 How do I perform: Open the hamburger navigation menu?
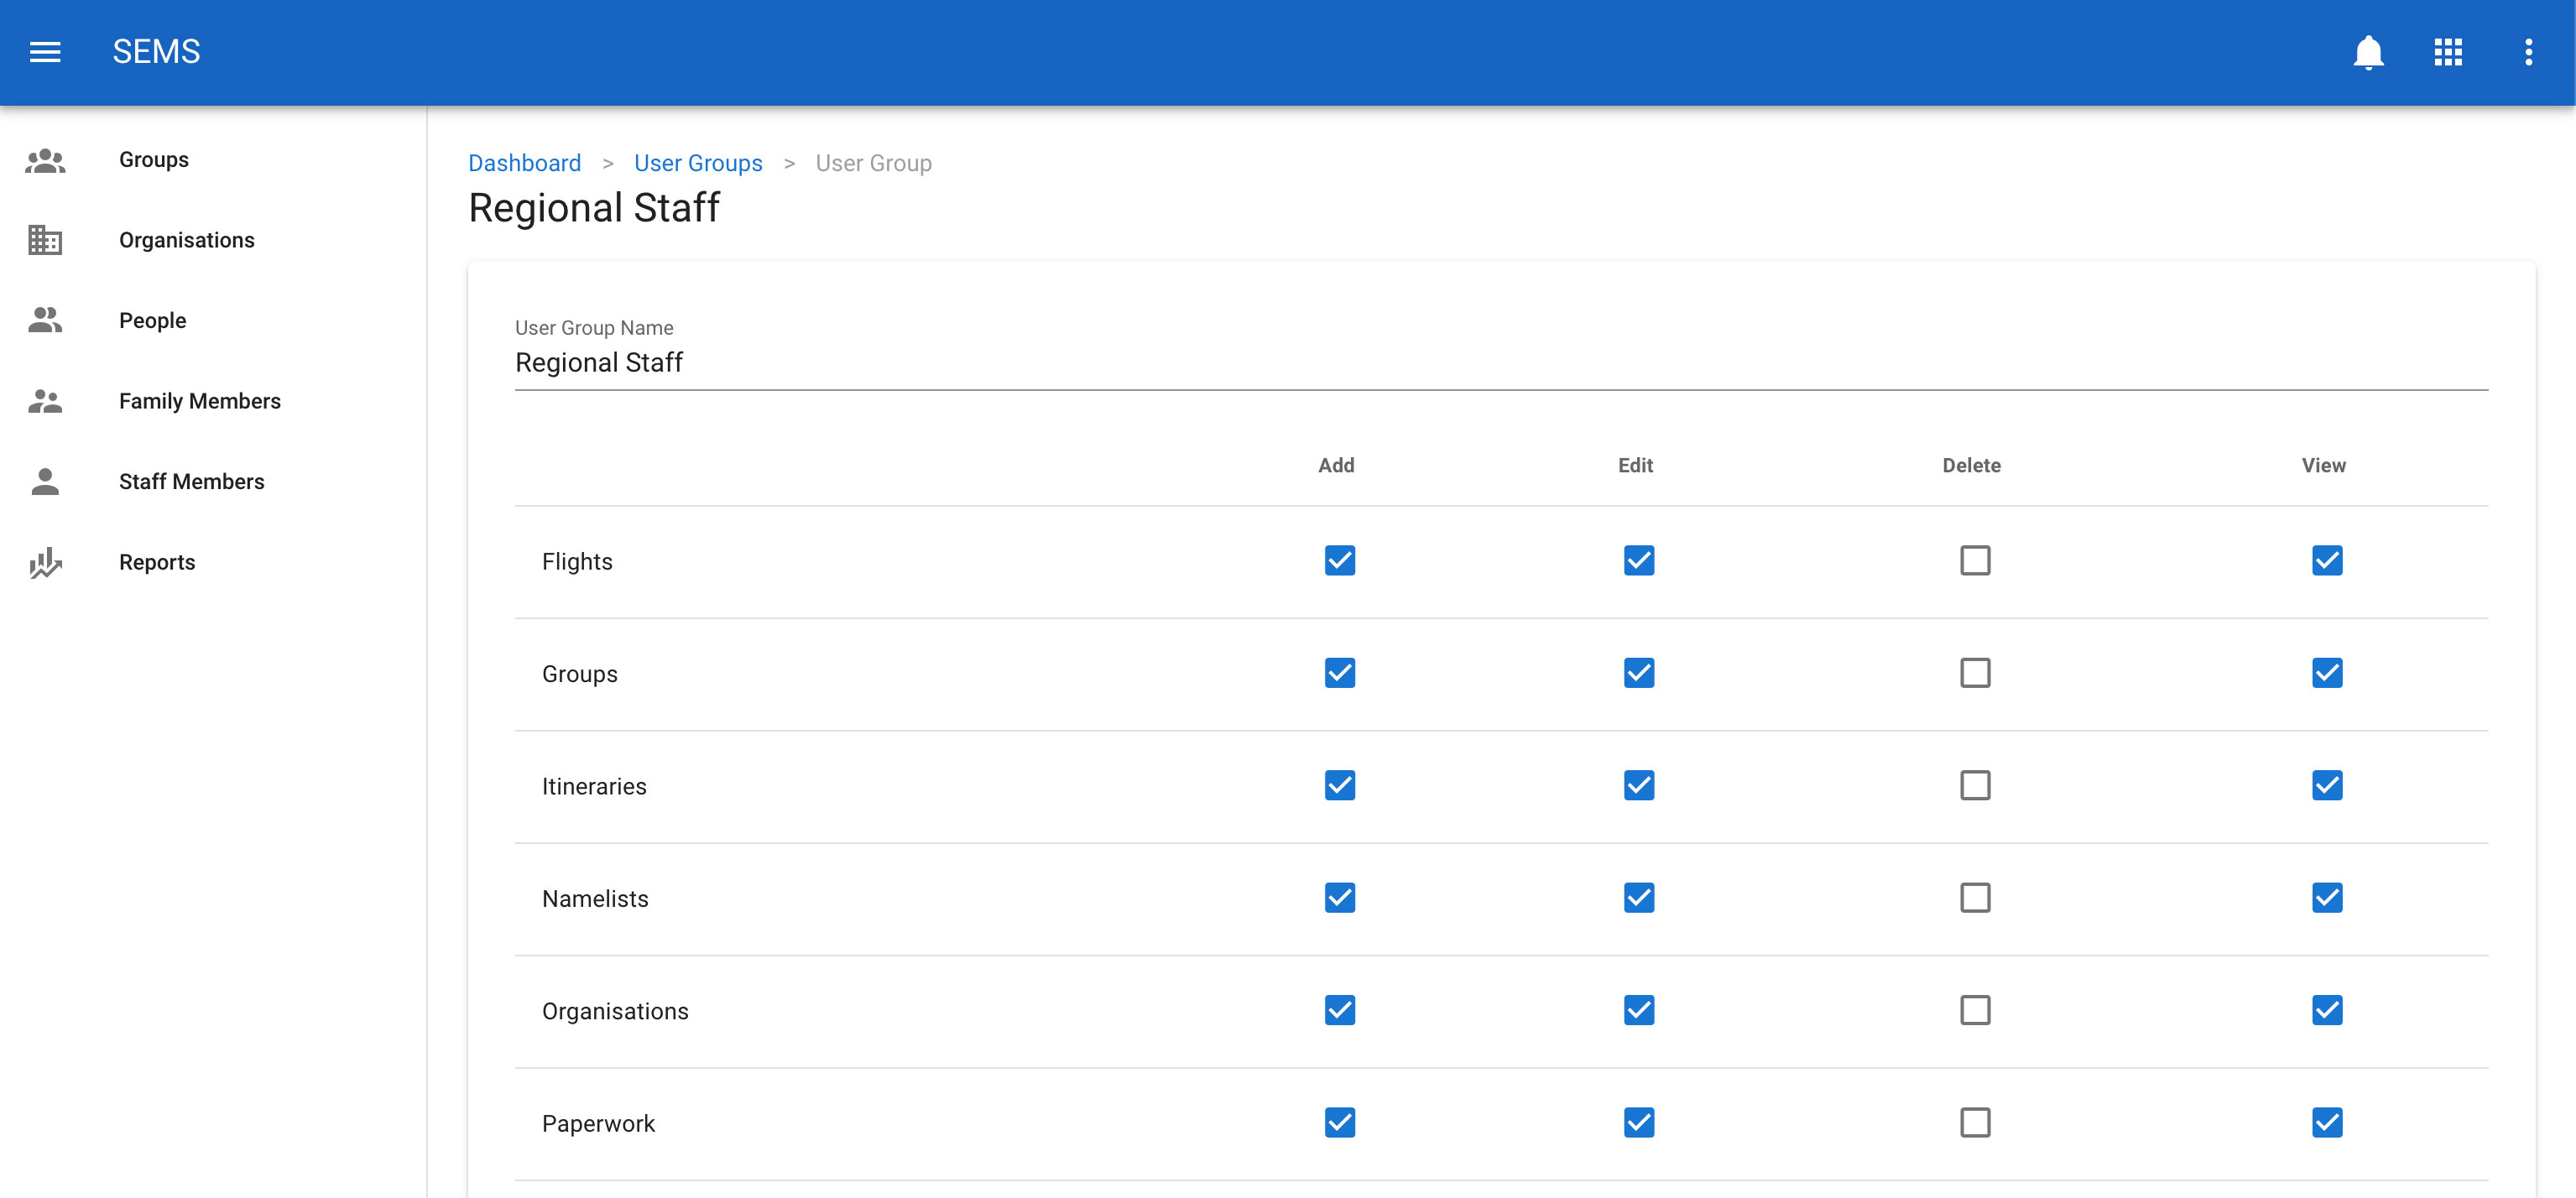tap(45, 52)
